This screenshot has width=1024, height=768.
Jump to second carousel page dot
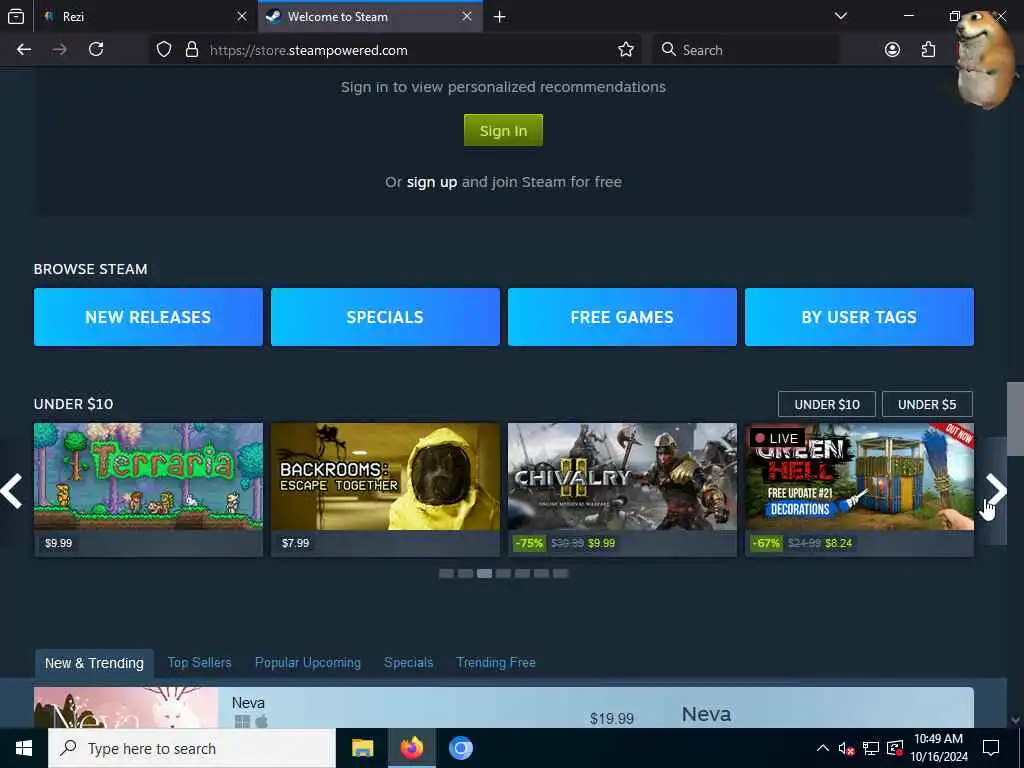pyautogui.click(x=465, y=573)
